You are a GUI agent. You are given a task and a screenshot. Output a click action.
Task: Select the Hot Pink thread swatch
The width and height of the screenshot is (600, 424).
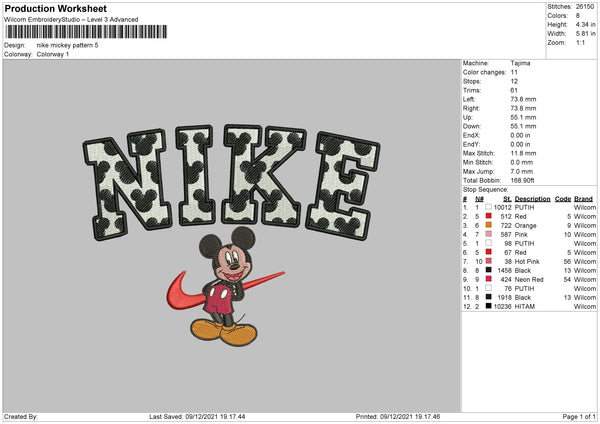(x=488, y=261)
